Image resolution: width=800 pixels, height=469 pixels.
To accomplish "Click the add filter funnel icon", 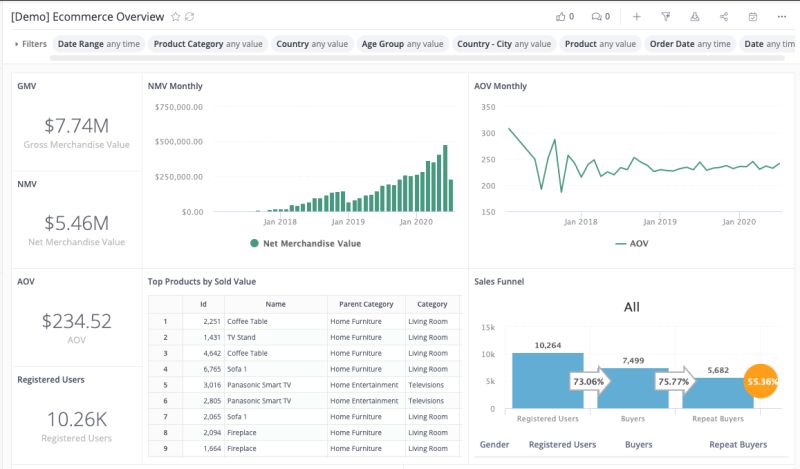I will pyautogui.click(x=665, y=17).
